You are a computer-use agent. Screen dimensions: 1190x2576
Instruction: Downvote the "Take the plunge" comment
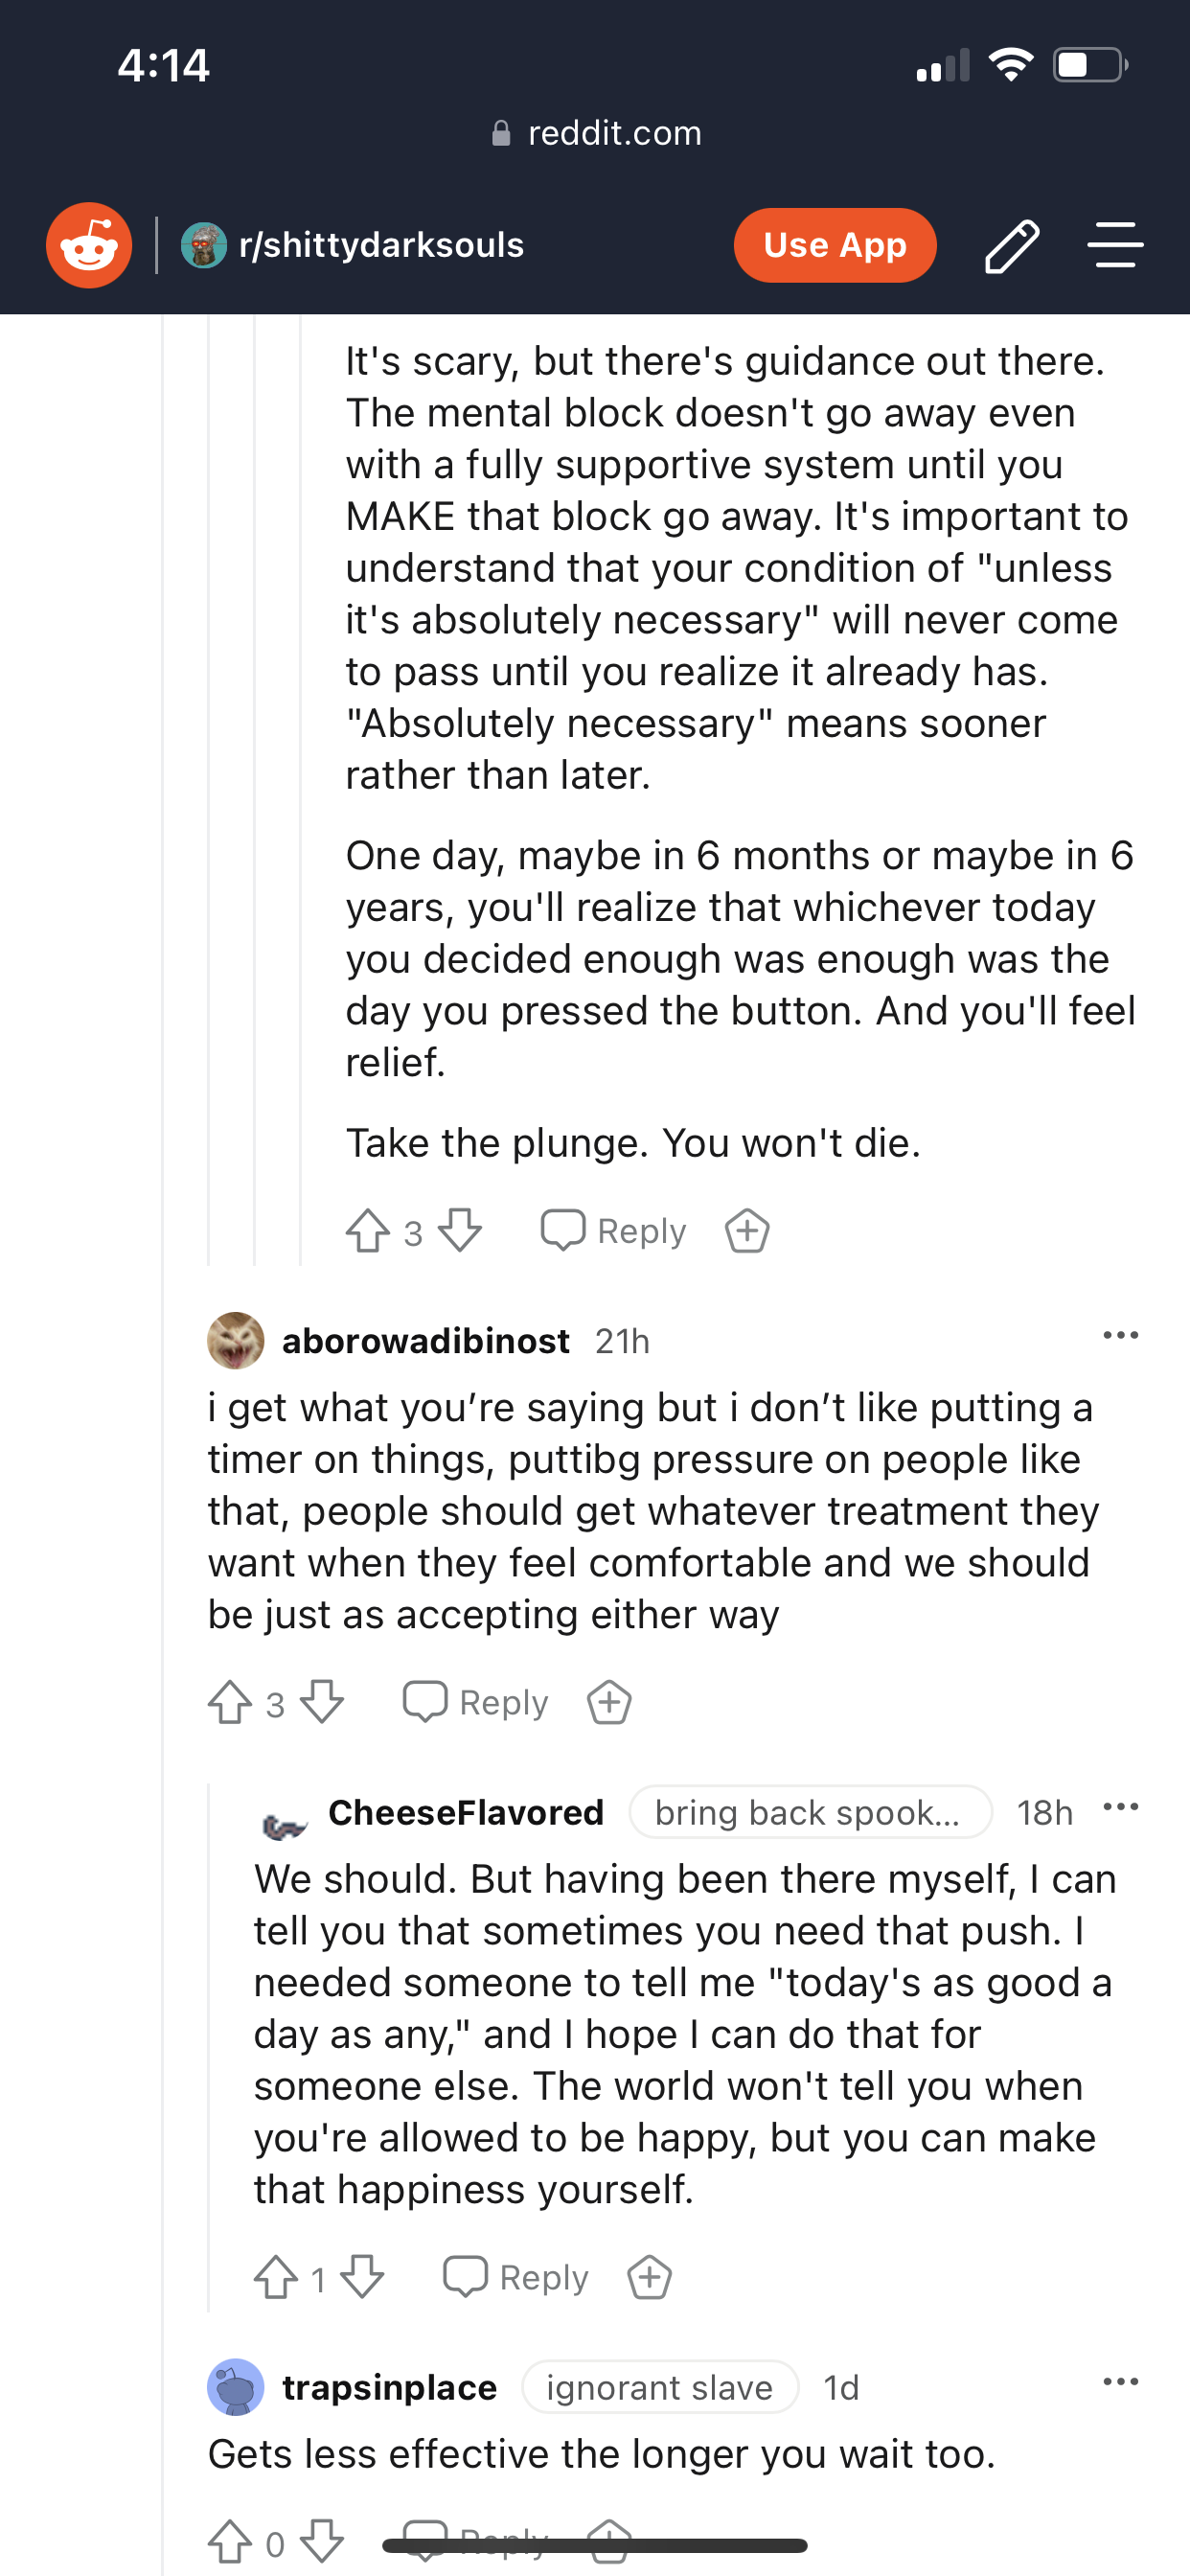(460, 1231)
